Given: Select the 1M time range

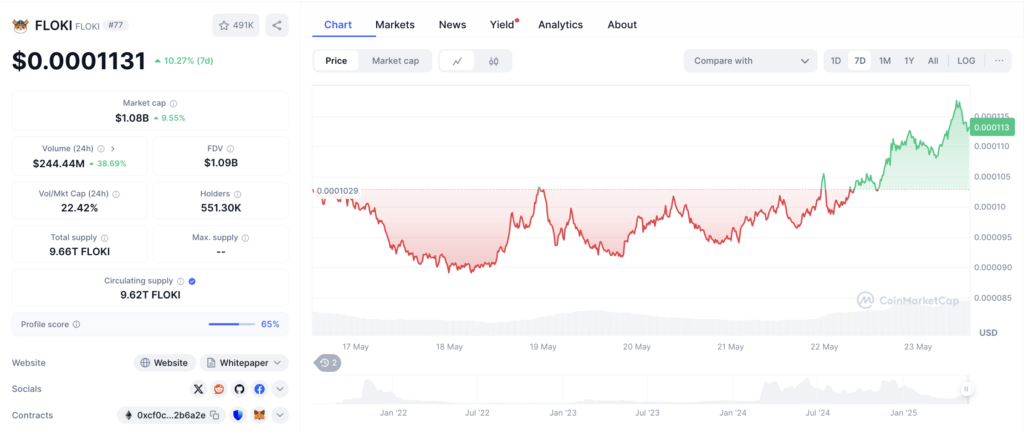Looking at the screenshot, I should (885, 61).
